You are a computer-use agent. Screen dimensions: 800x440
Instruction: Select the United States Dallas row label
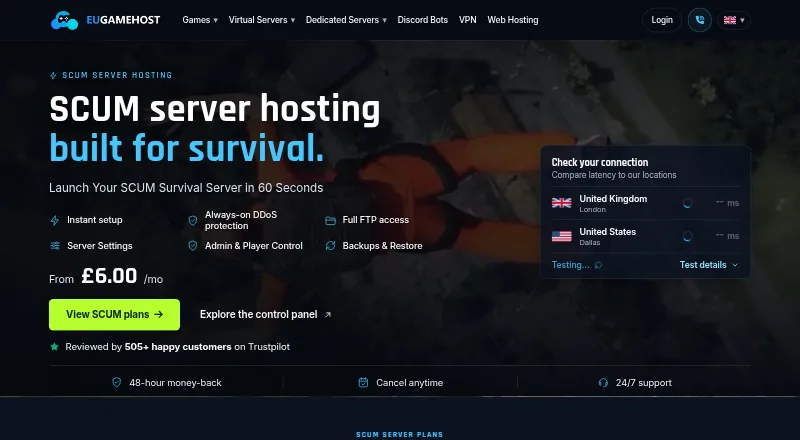pyautogui.click(x=607, y=236)
